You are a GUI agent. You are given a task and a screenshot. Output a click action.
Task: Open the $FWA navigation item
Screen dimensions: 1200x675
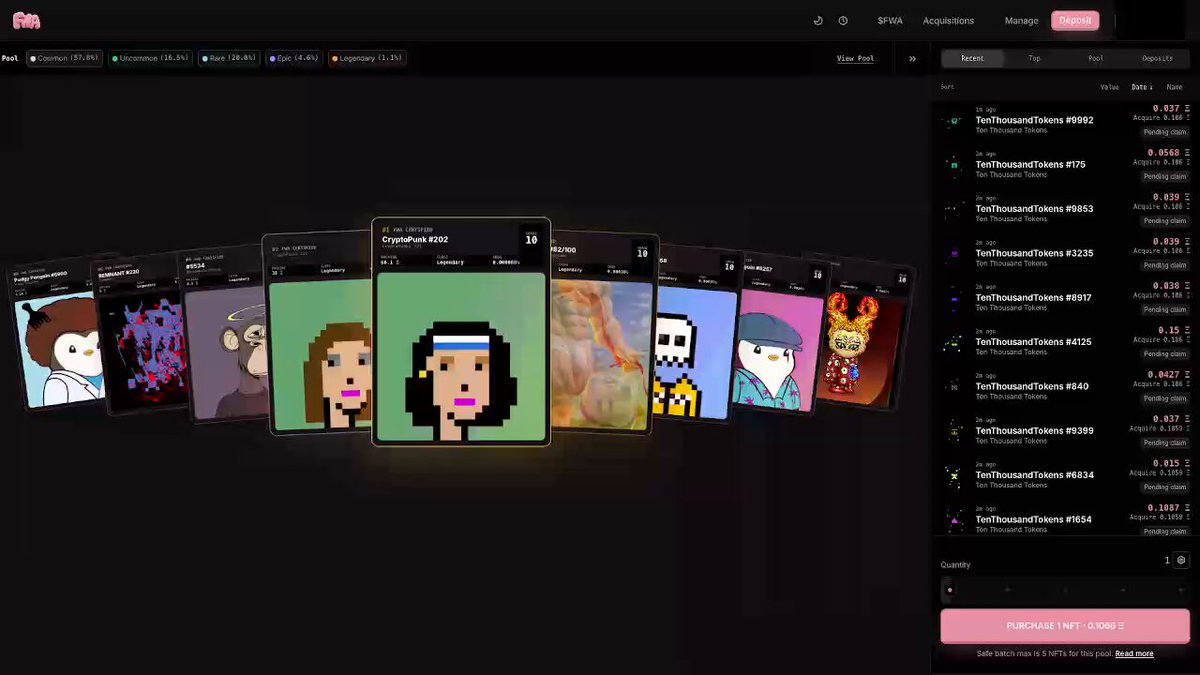pyautogui.click(x=889, y=20)
